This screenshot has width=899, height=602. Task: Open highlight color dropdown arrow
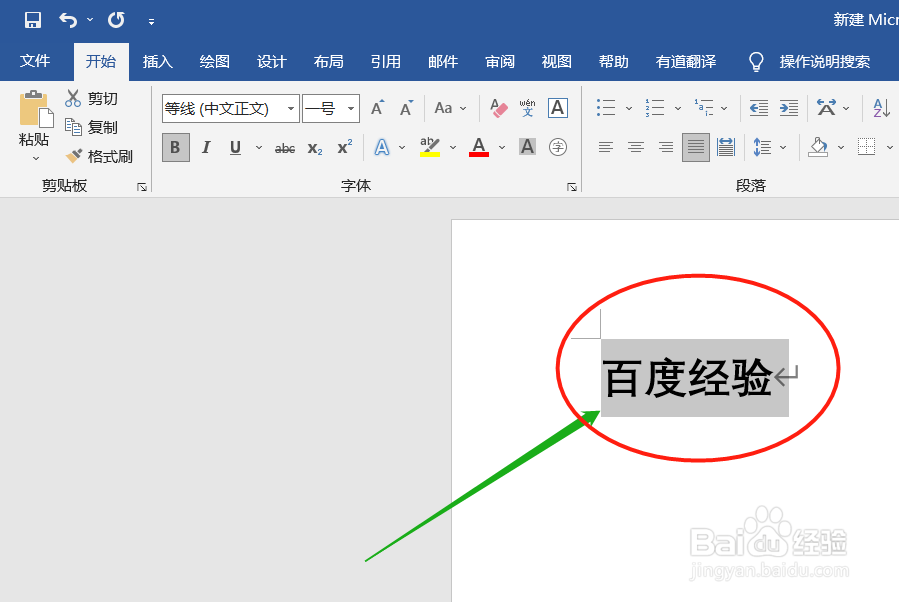(453, 147)
